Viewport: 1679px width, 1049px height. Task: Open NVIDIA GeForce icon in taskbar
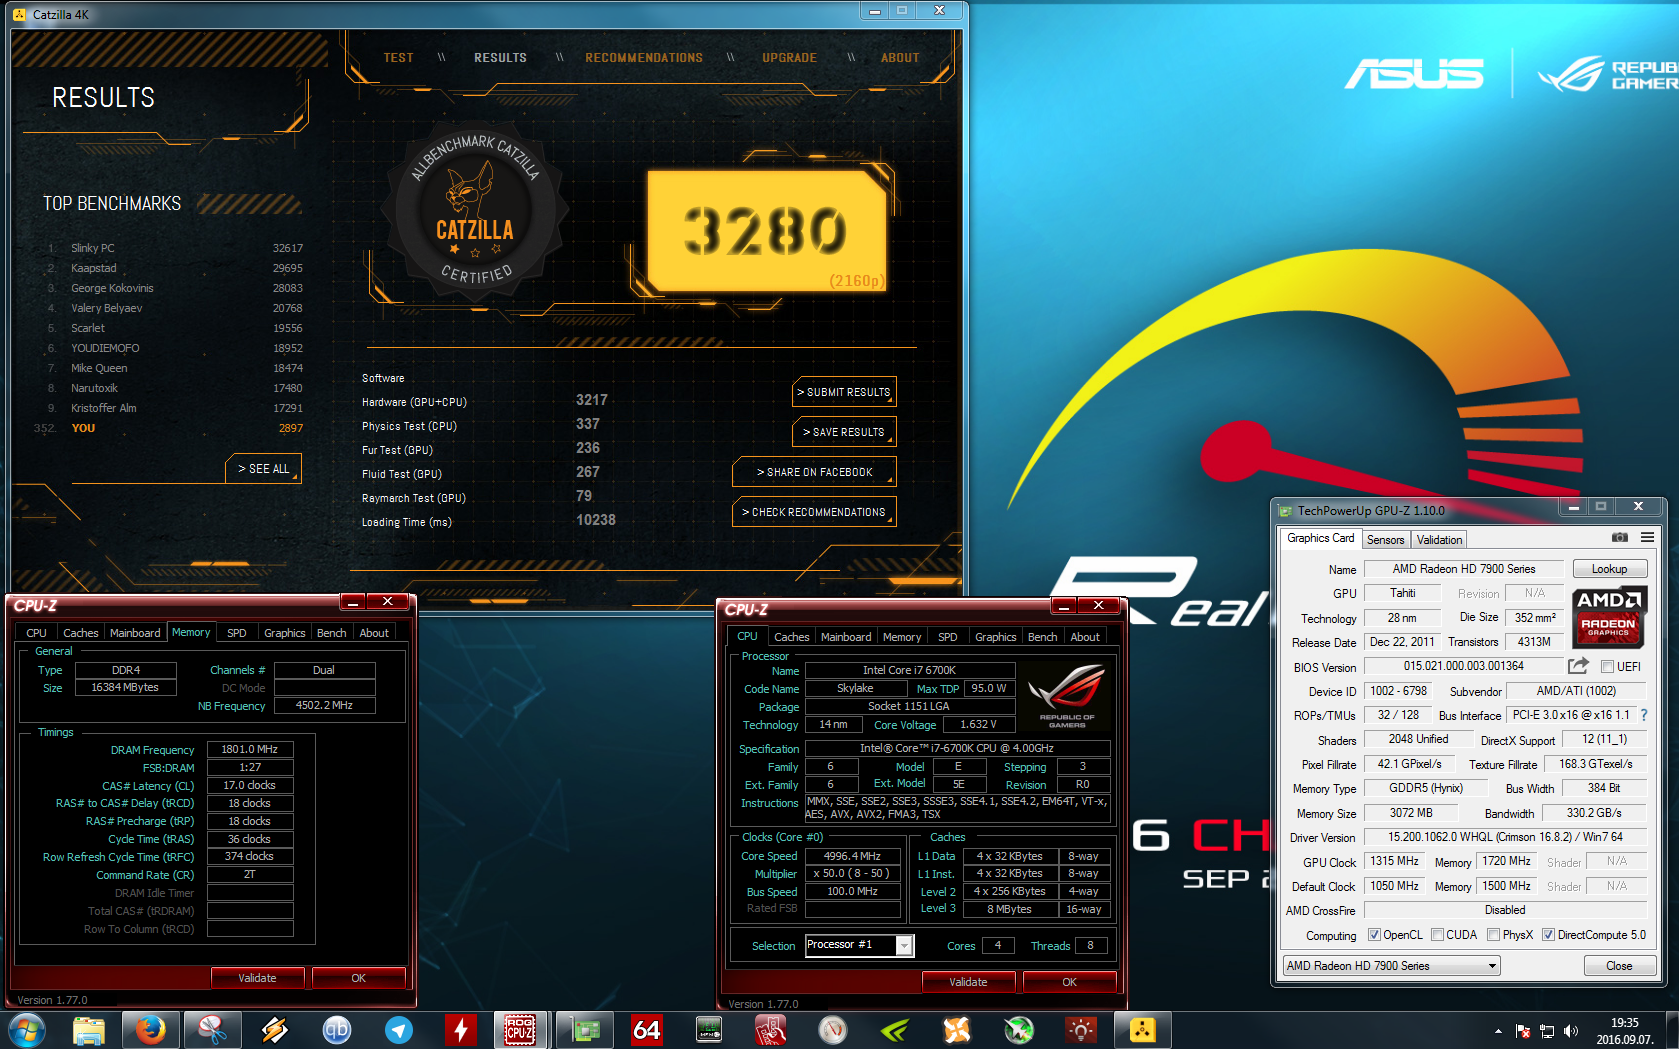click(895, 1030)
